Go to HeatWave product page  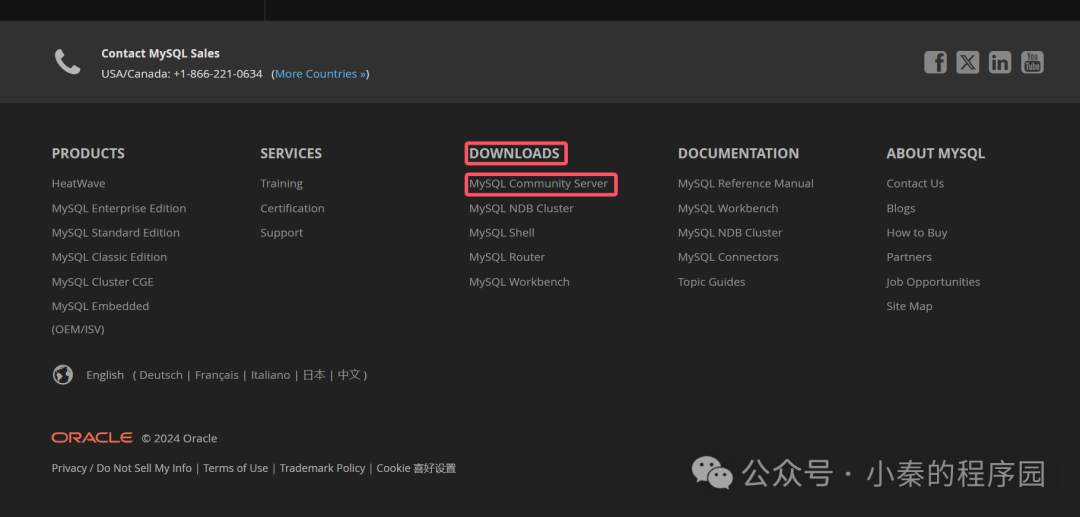point(79,184)
